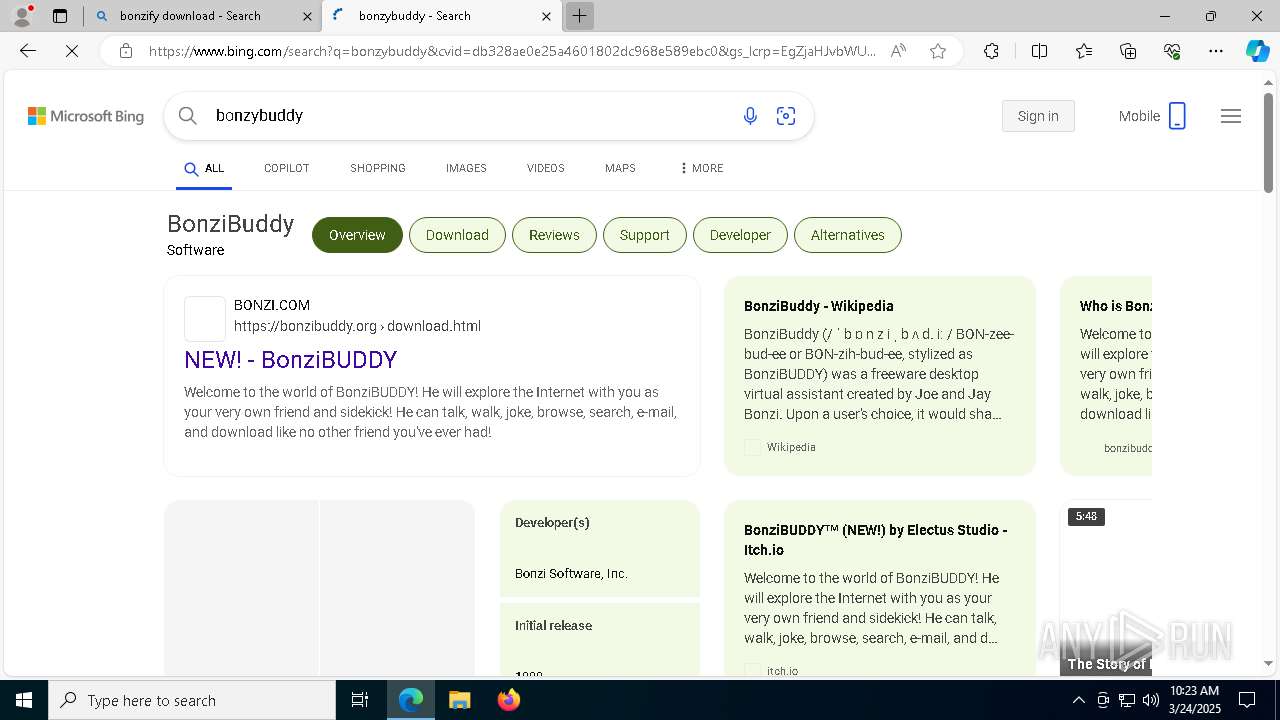
Task: Add this page to favorites star
Action: coord(938,51)
